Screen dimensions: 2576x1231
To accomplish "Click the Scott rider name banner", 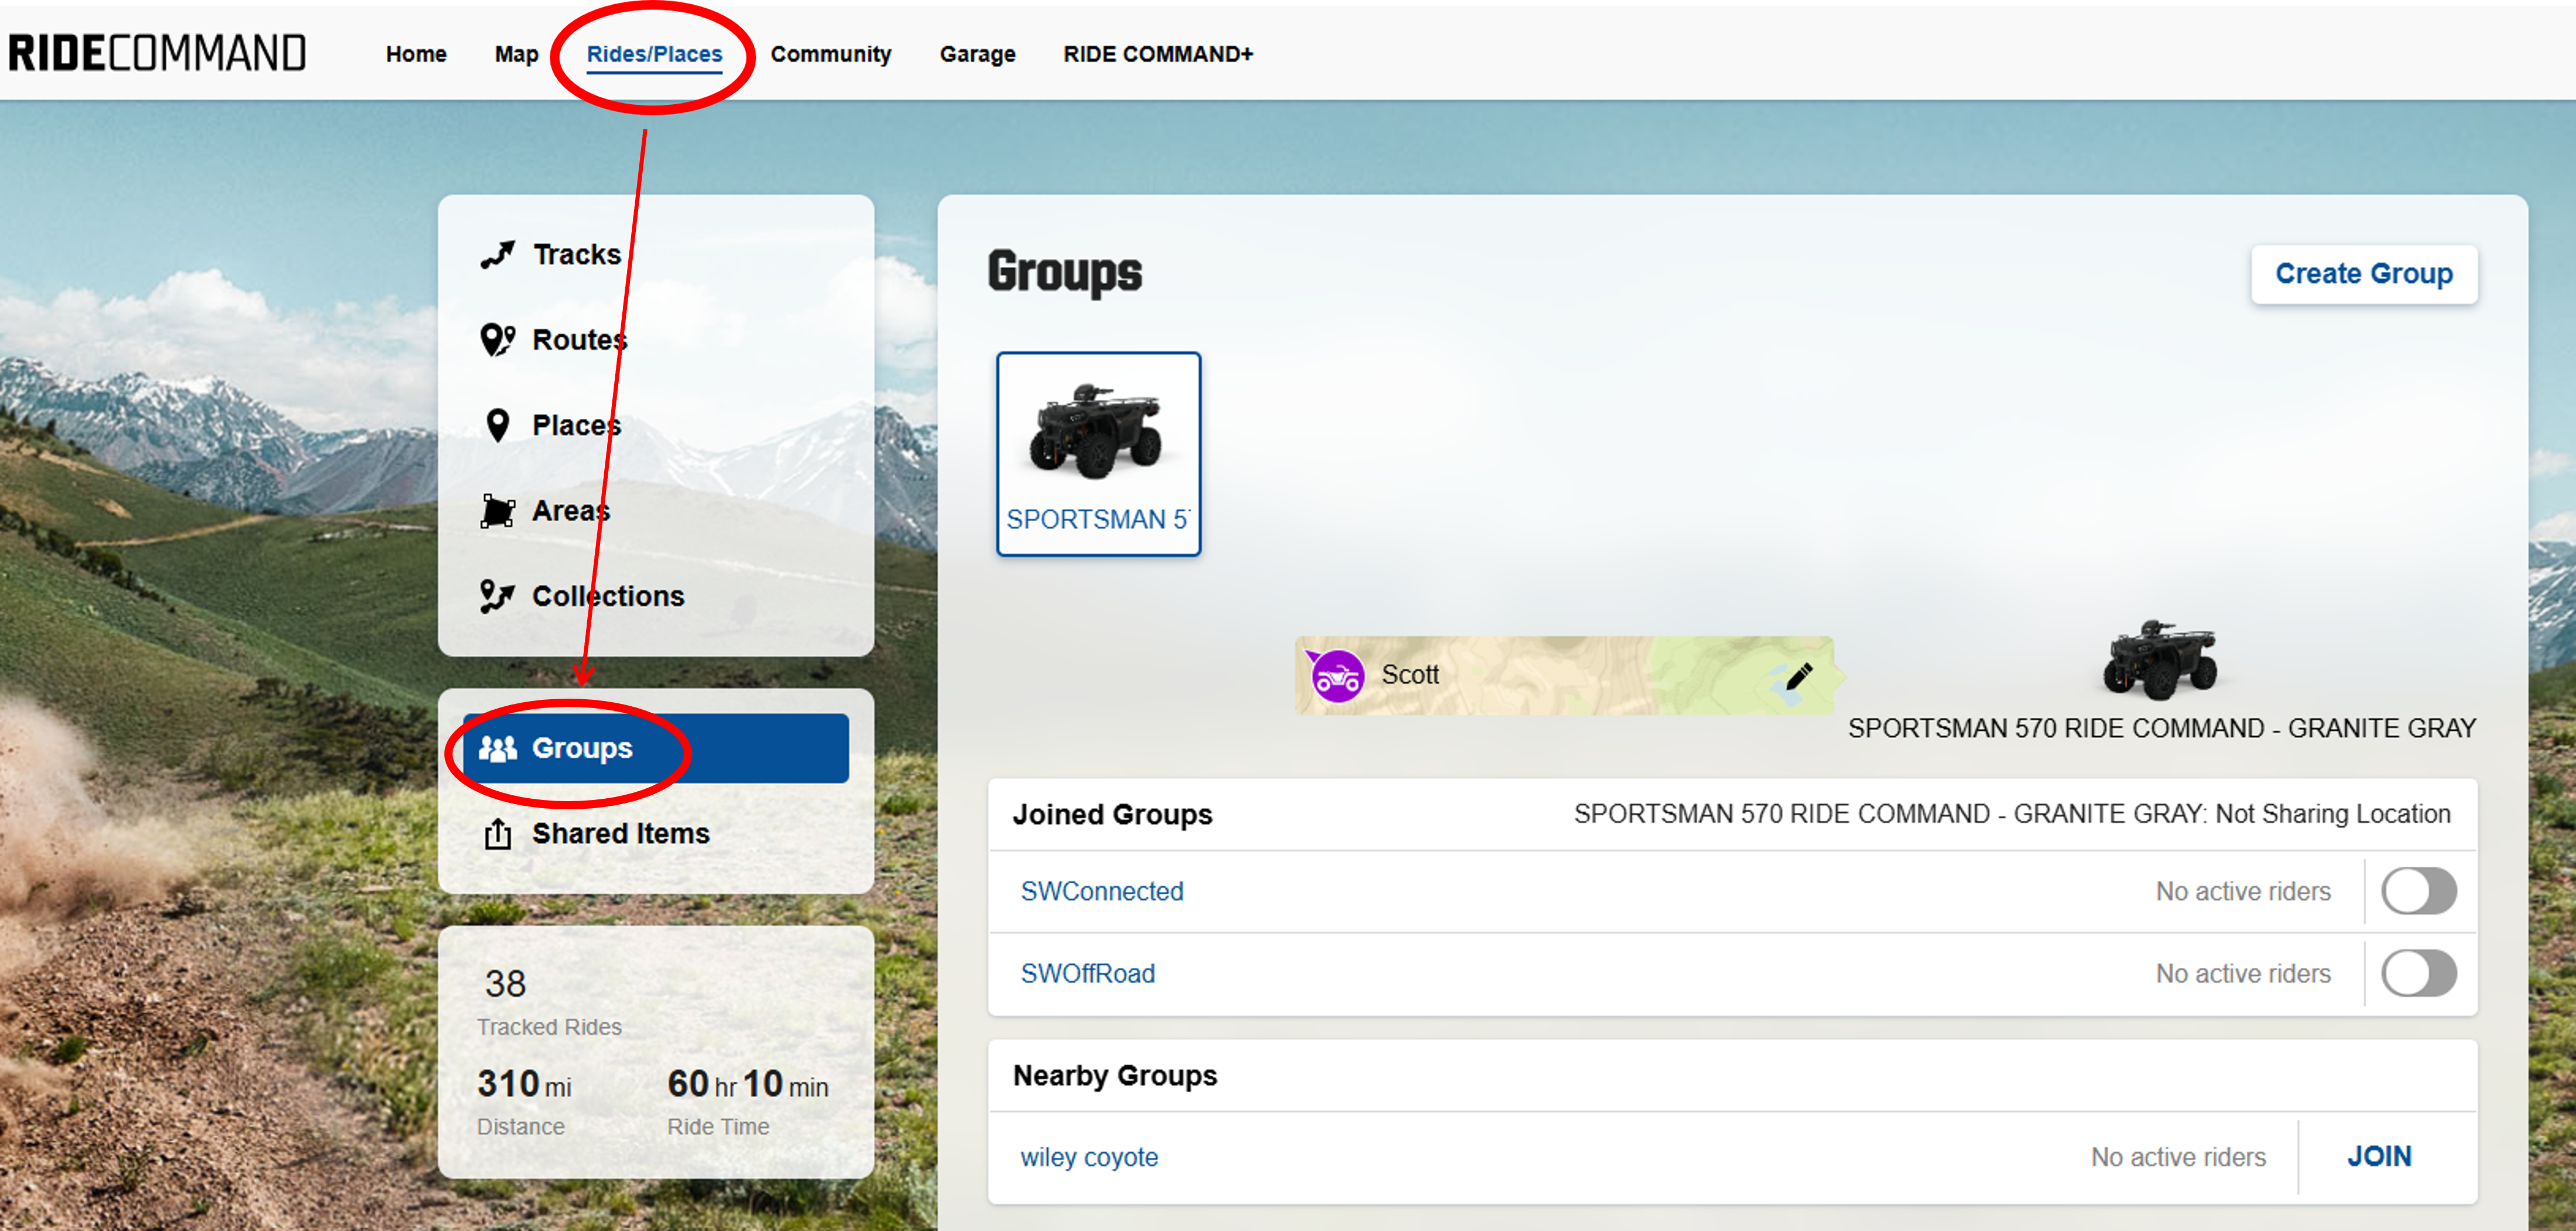I will click(1565, 676).
